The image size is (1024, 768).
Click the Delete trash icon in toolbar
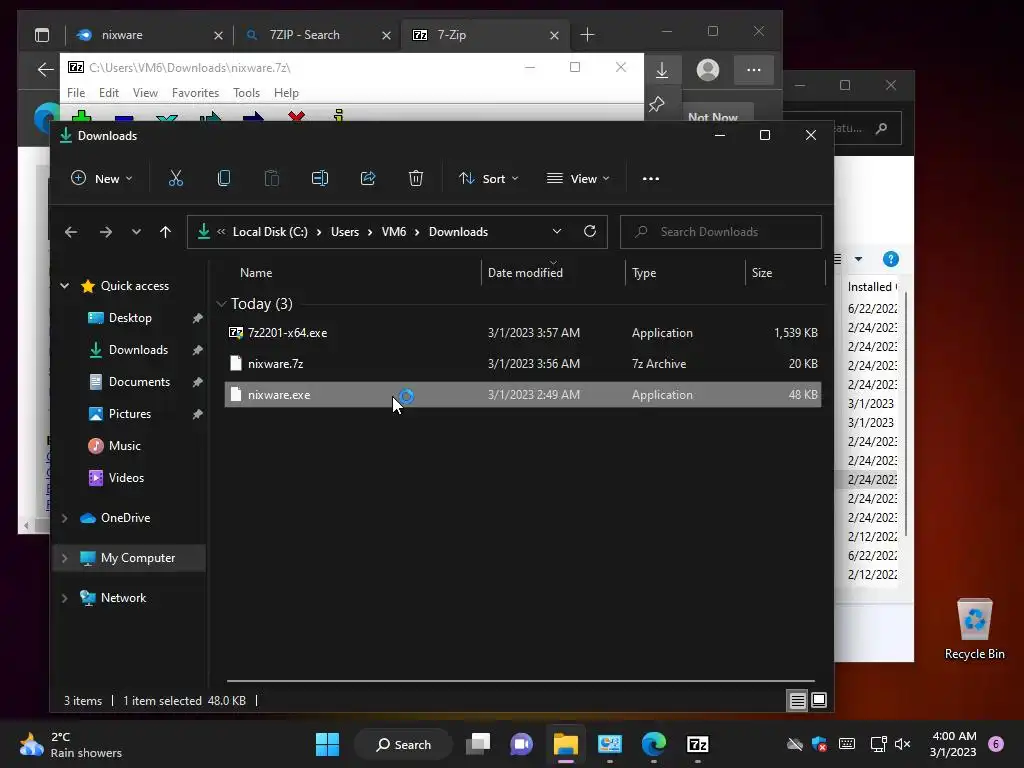point(415,178)
